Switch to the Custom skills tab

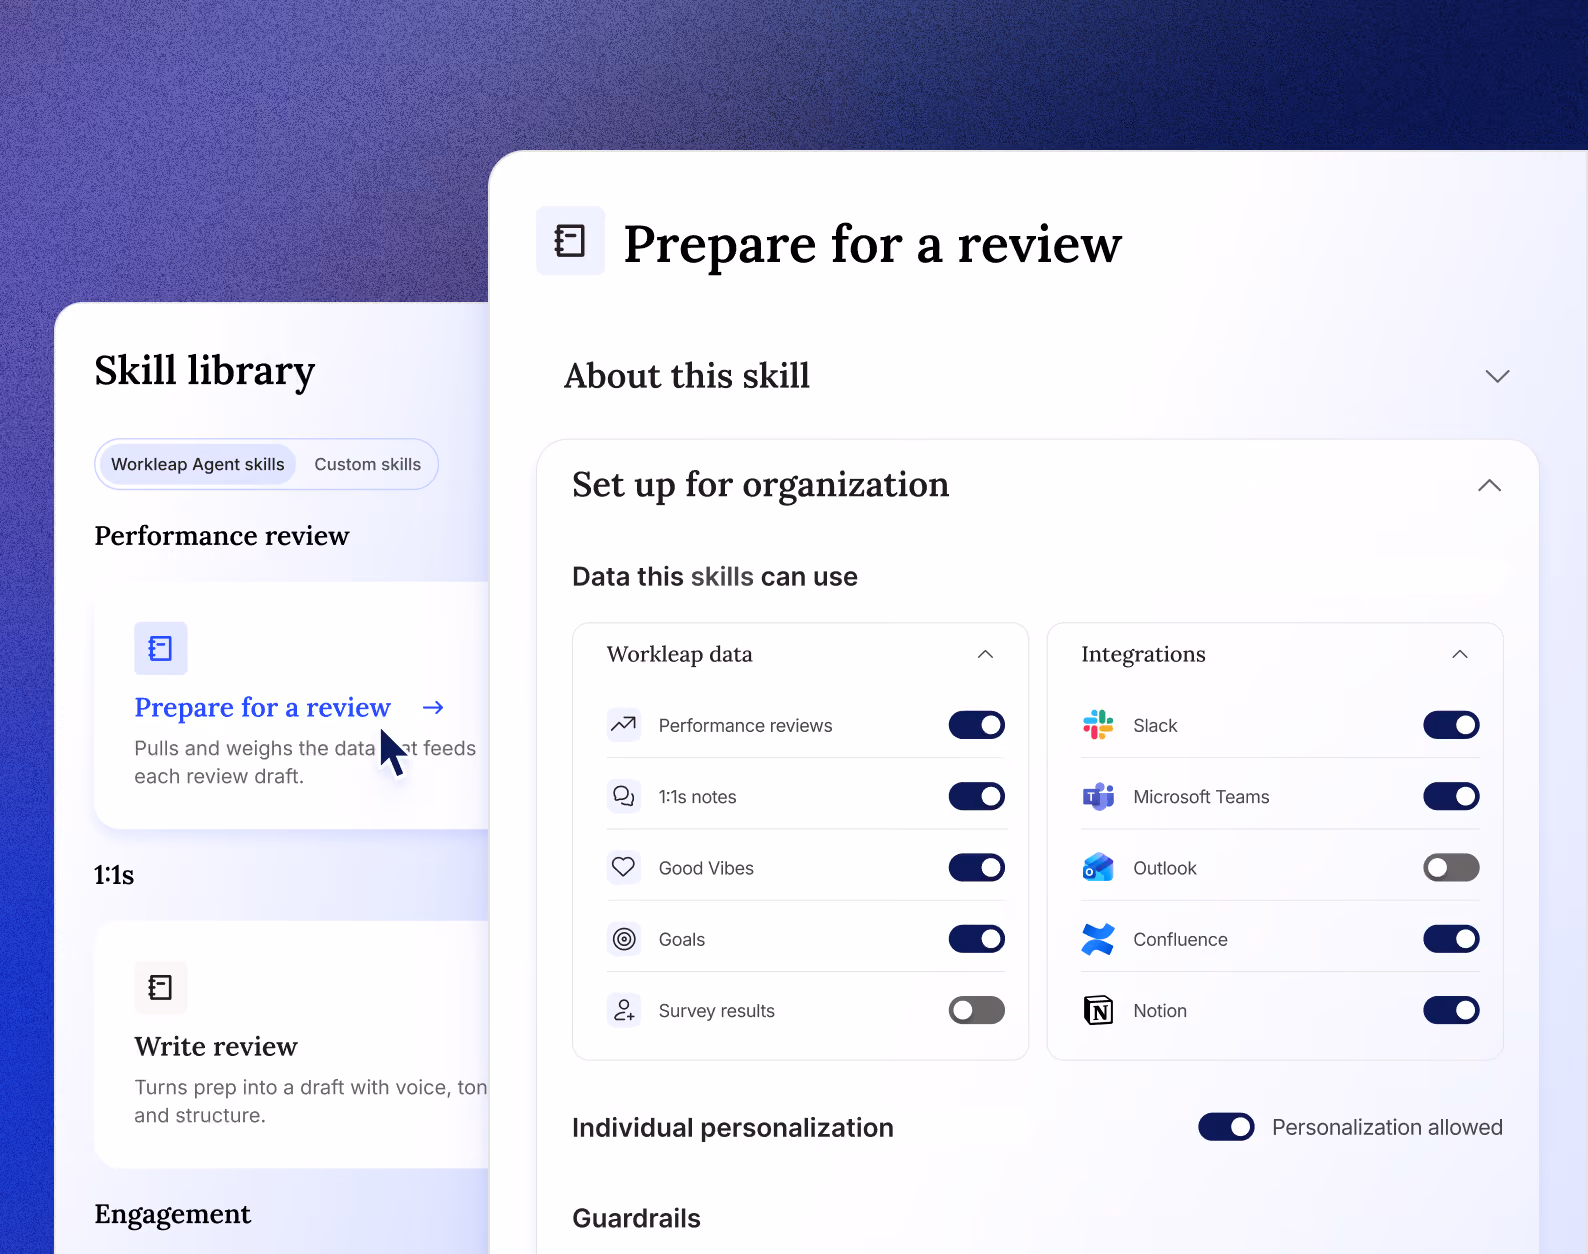click(368, 464)
